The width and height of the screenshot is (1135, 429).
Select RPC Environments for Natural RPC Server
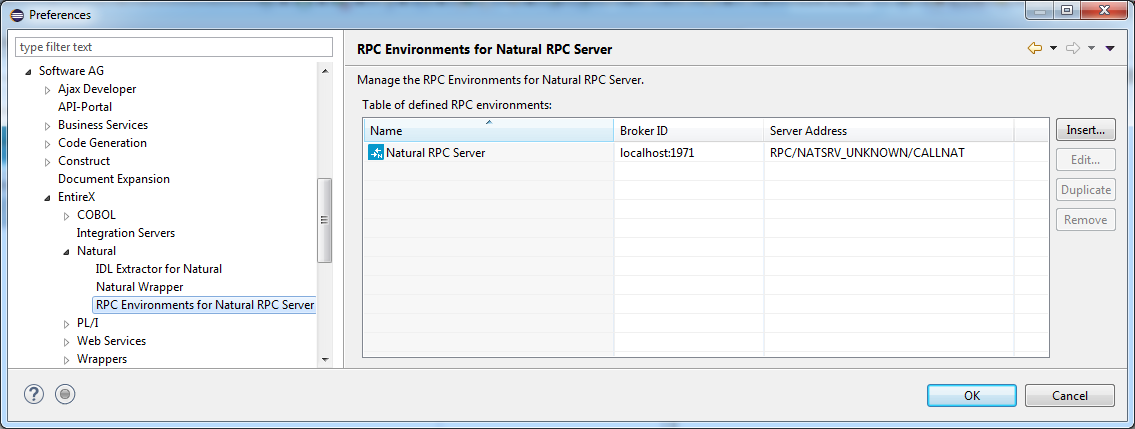[x=205, y=305]
